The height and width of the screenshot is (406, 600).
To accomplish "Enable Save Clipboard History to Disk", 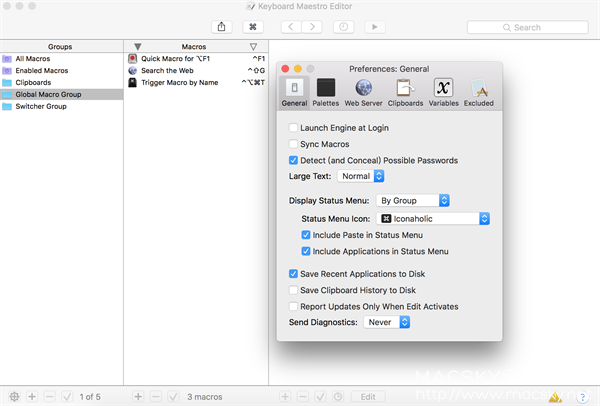I will point(293,290).
